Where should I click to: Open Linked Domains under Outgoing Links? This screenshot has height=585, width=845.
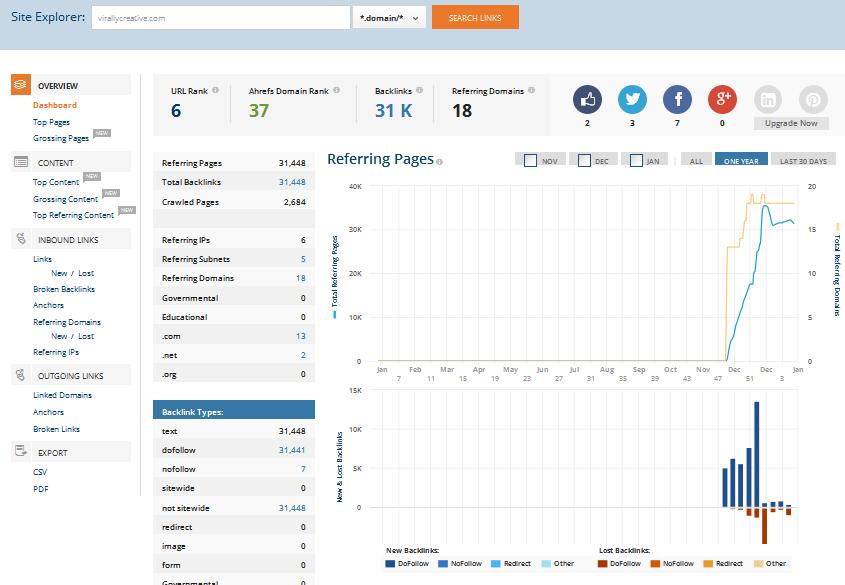pos(62,395)
